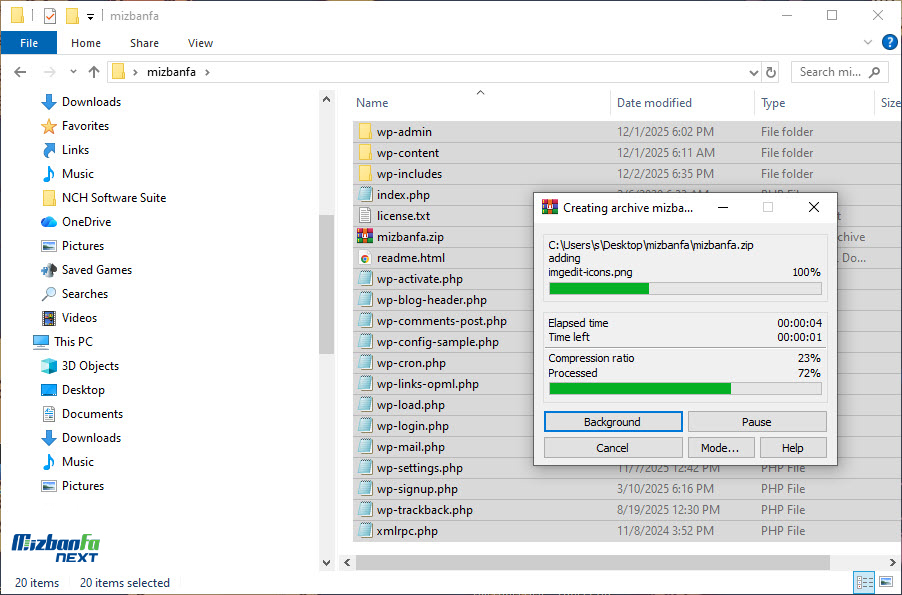Click the mizbanfa.zip WinRAR archive icon

click(x=365, y=237)
